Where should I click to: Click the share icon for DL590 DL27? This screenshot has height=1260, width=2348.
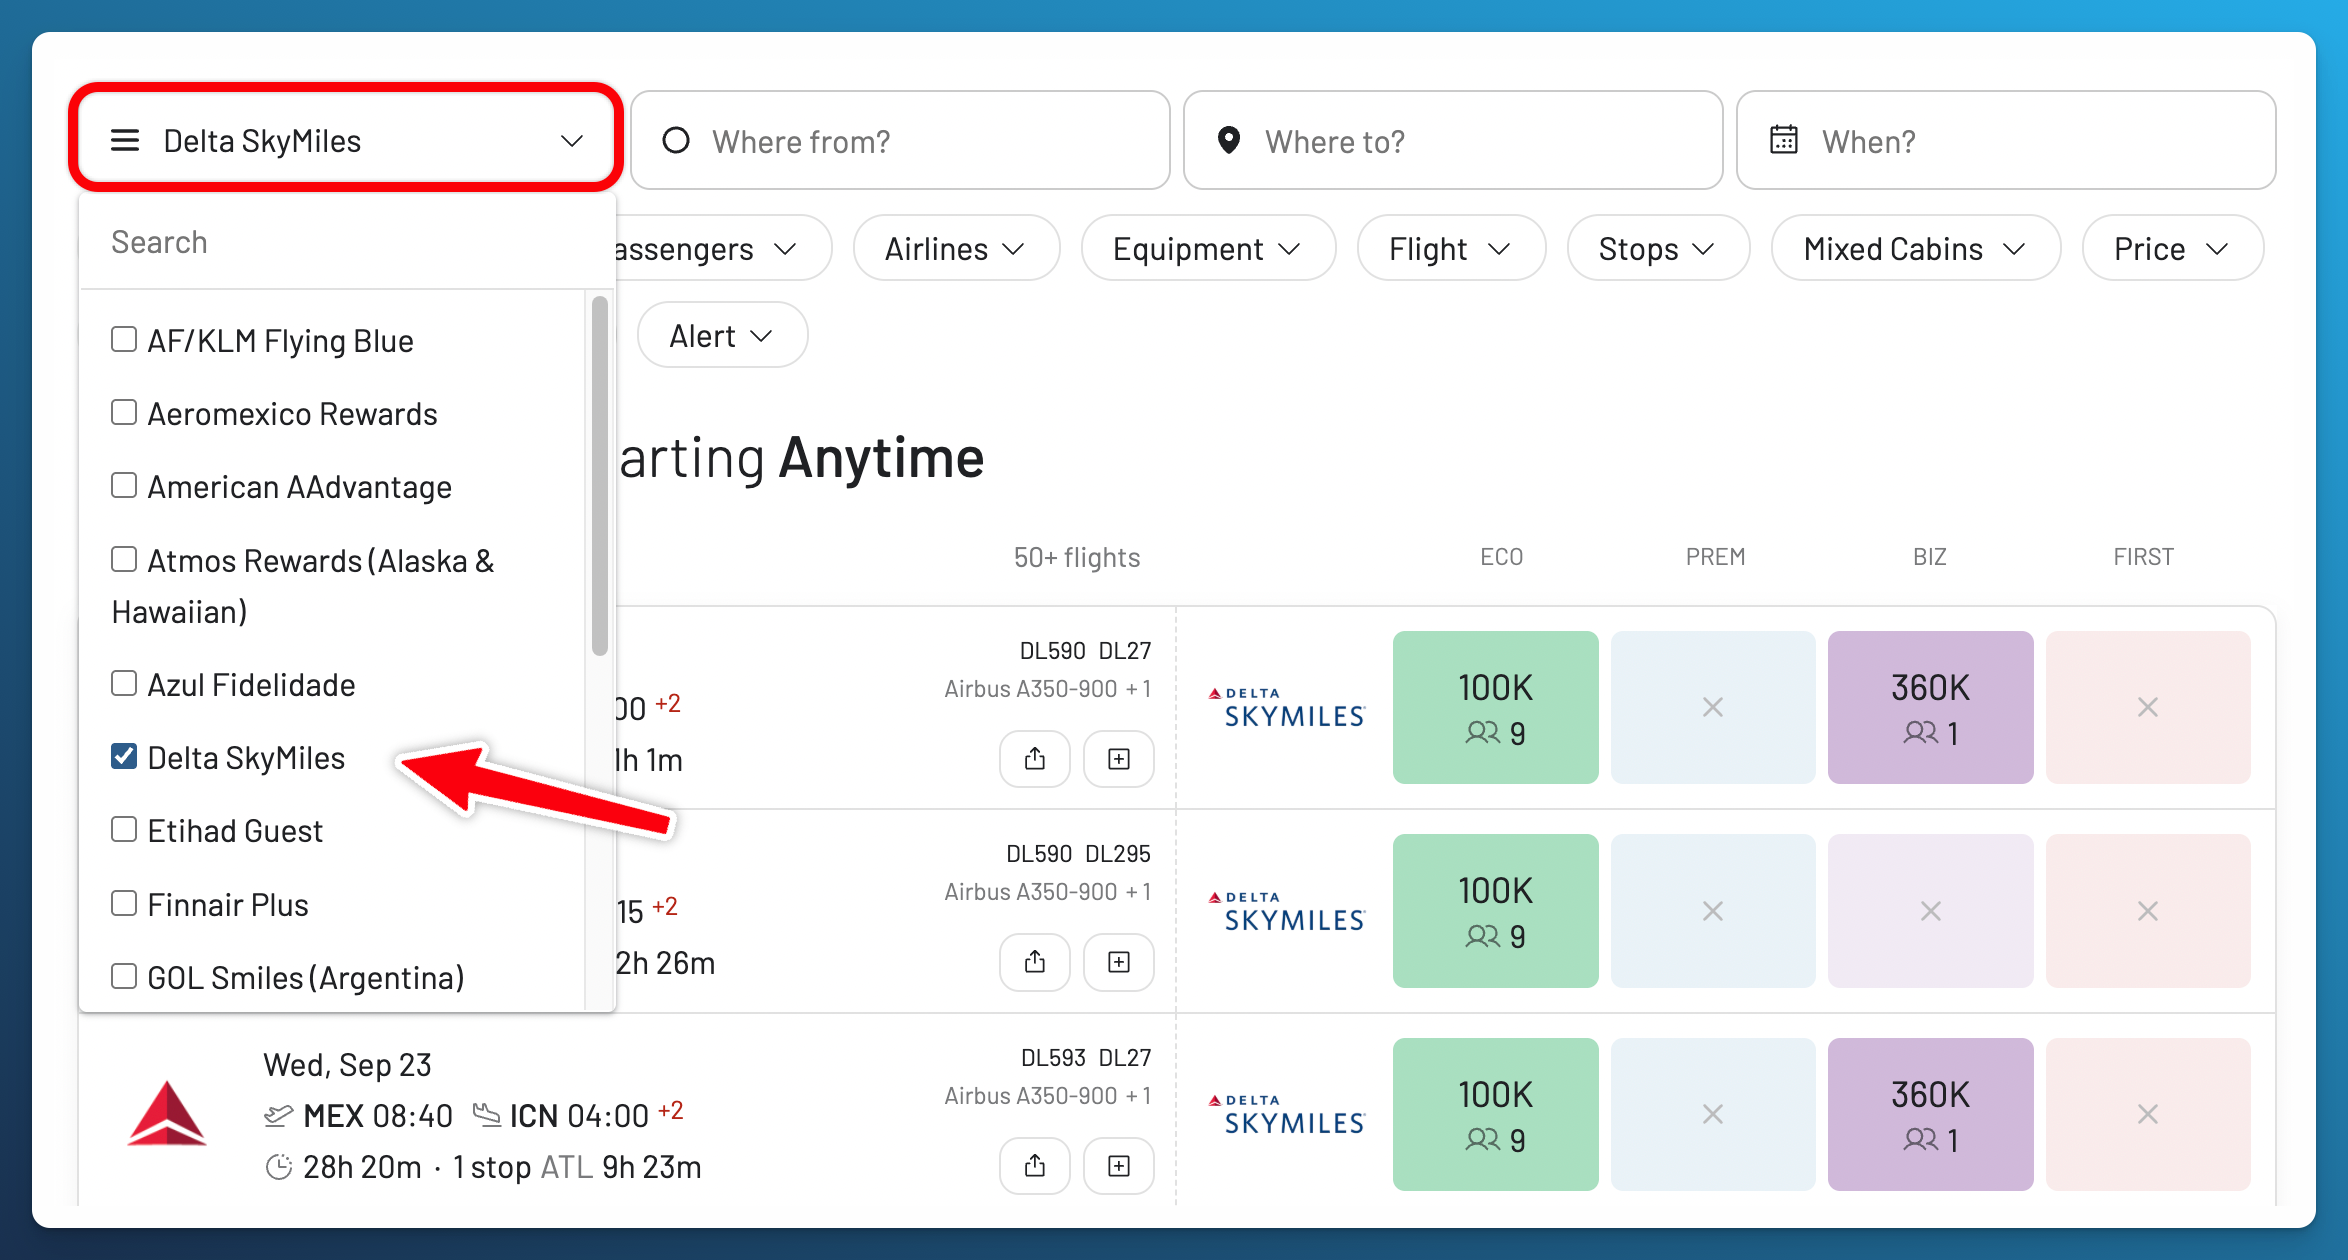(1035, 759)
